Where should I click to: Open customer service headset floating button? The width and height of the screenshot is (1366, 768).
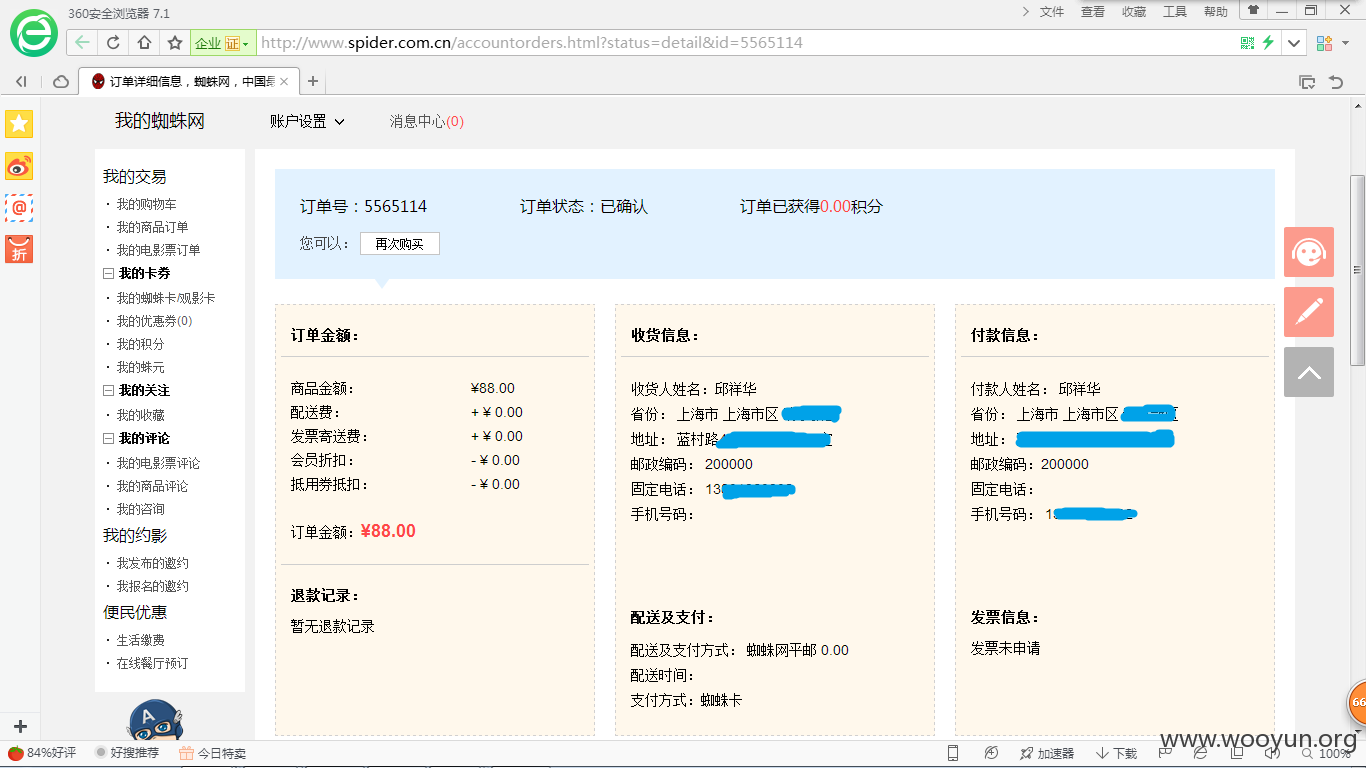click(x=1309, y=252)
